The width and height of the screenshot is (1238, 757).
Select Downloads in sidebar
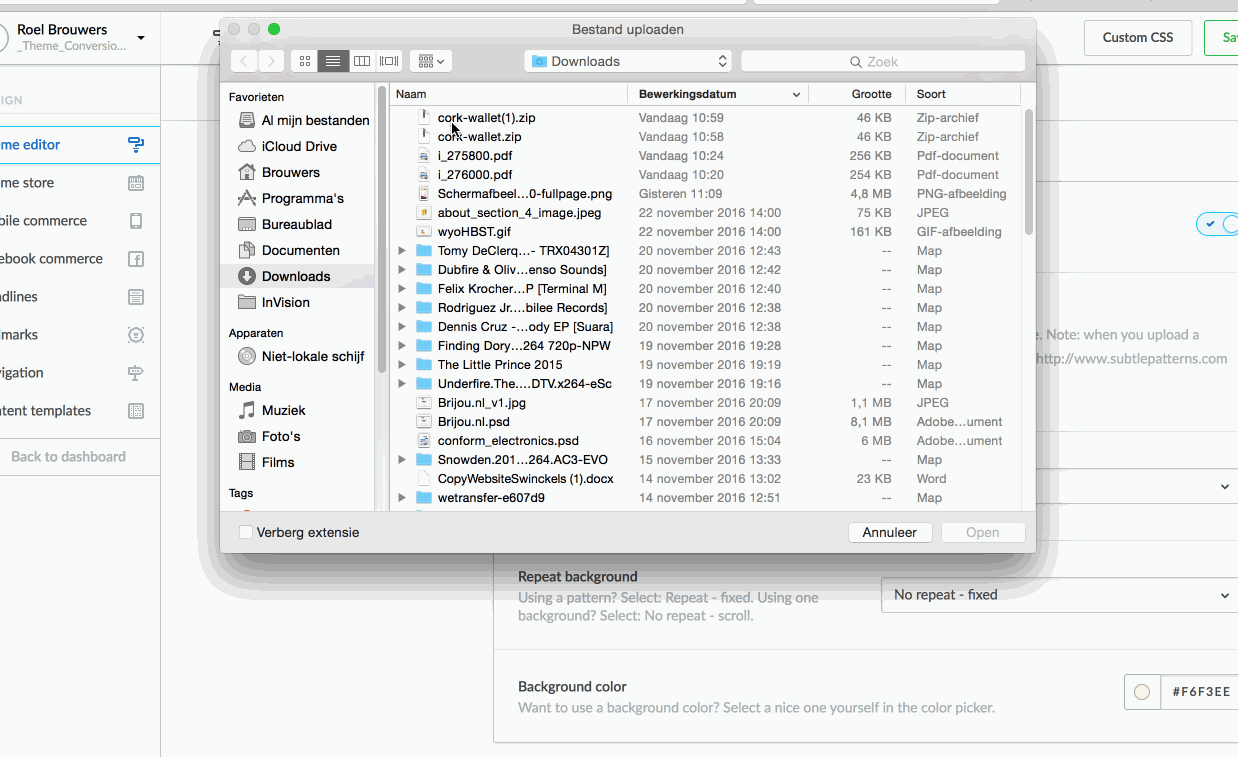coord(298,276)
